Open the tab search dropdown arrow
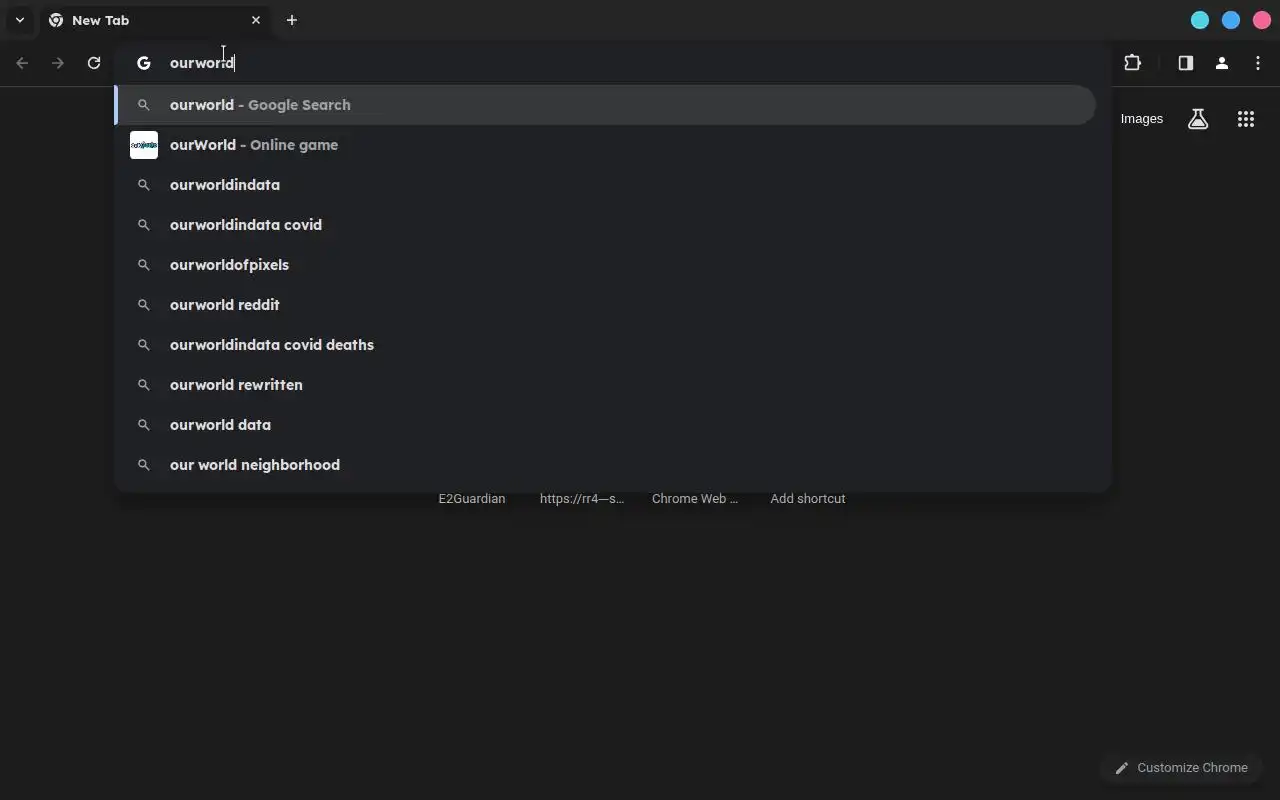 [19, 20]
